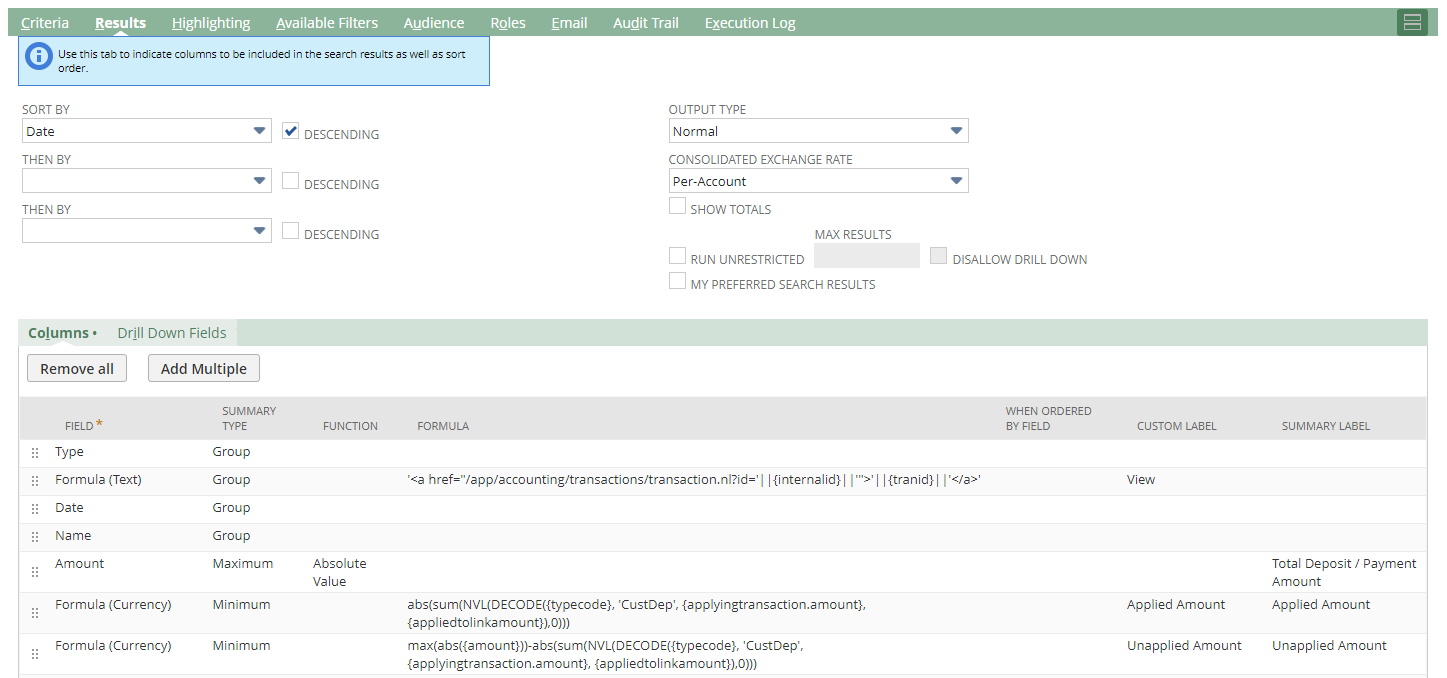Viewport: 1447px width, 678px height.
Task: Uncheck Descending for Sort By Date
Action: [x=290, y=131]
